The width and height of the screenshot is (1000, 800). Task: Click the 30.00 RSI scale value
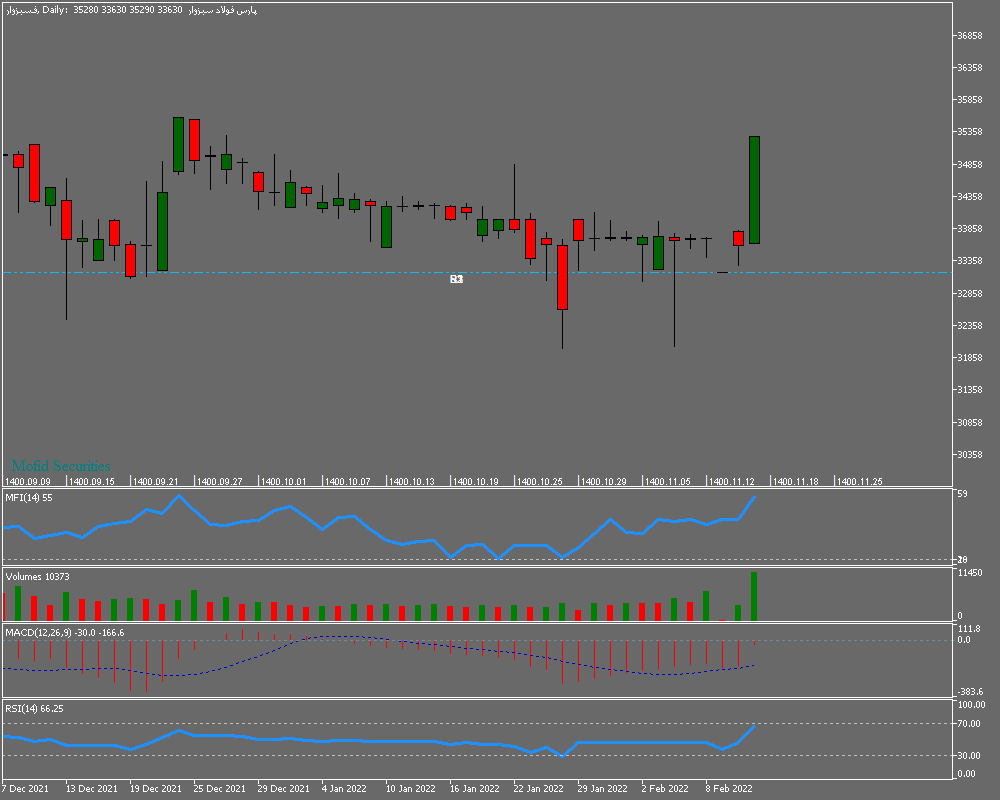(969, 756)
